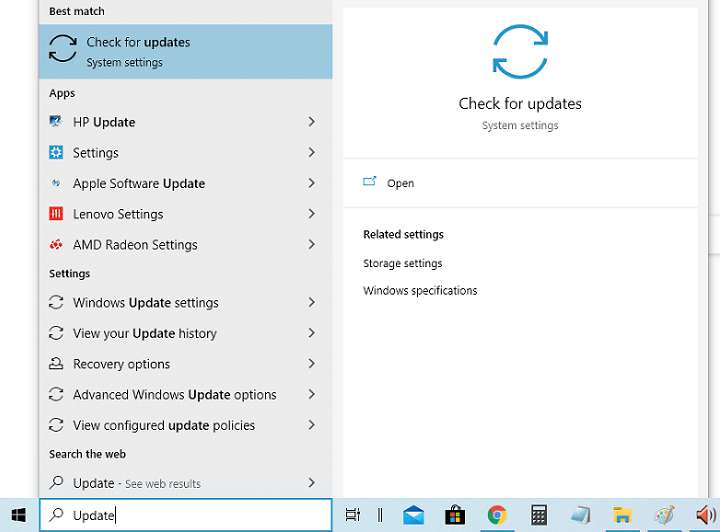Select View configured update policies

[x=186, y=425]
